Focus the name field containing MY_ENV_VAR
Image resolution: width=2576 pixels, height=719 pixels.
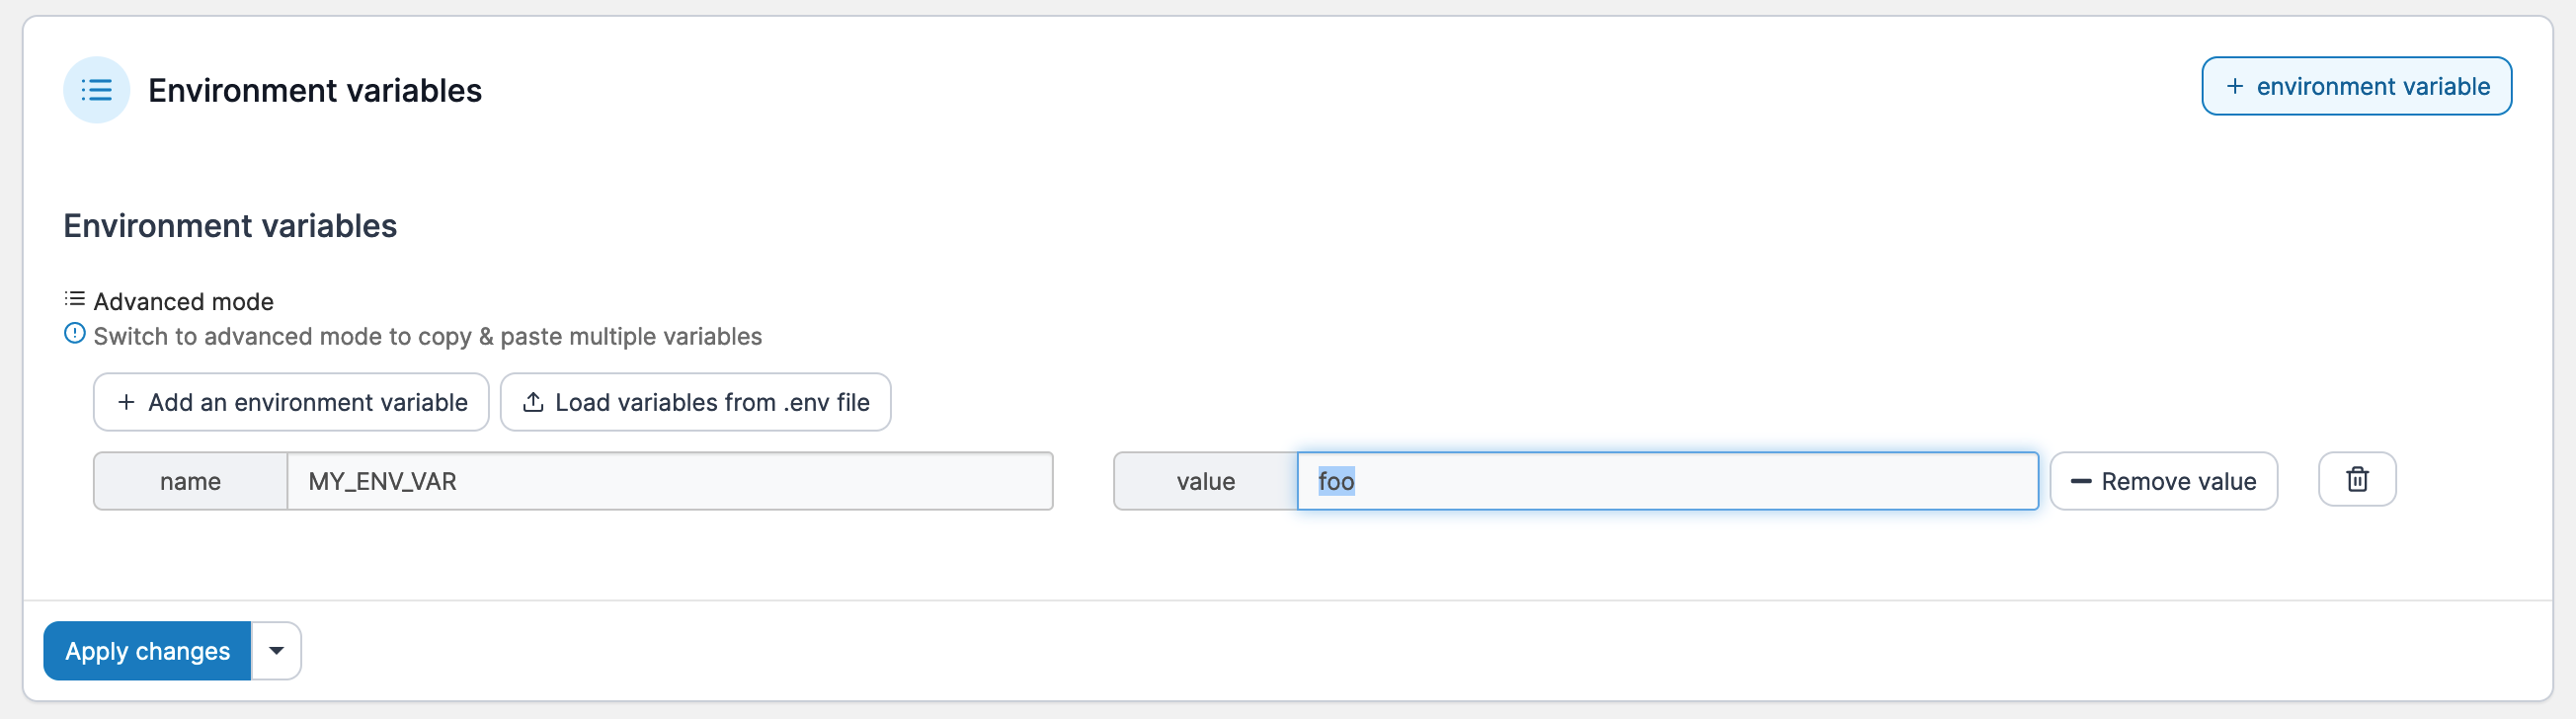pyautogui.click(x=669, y=481)
